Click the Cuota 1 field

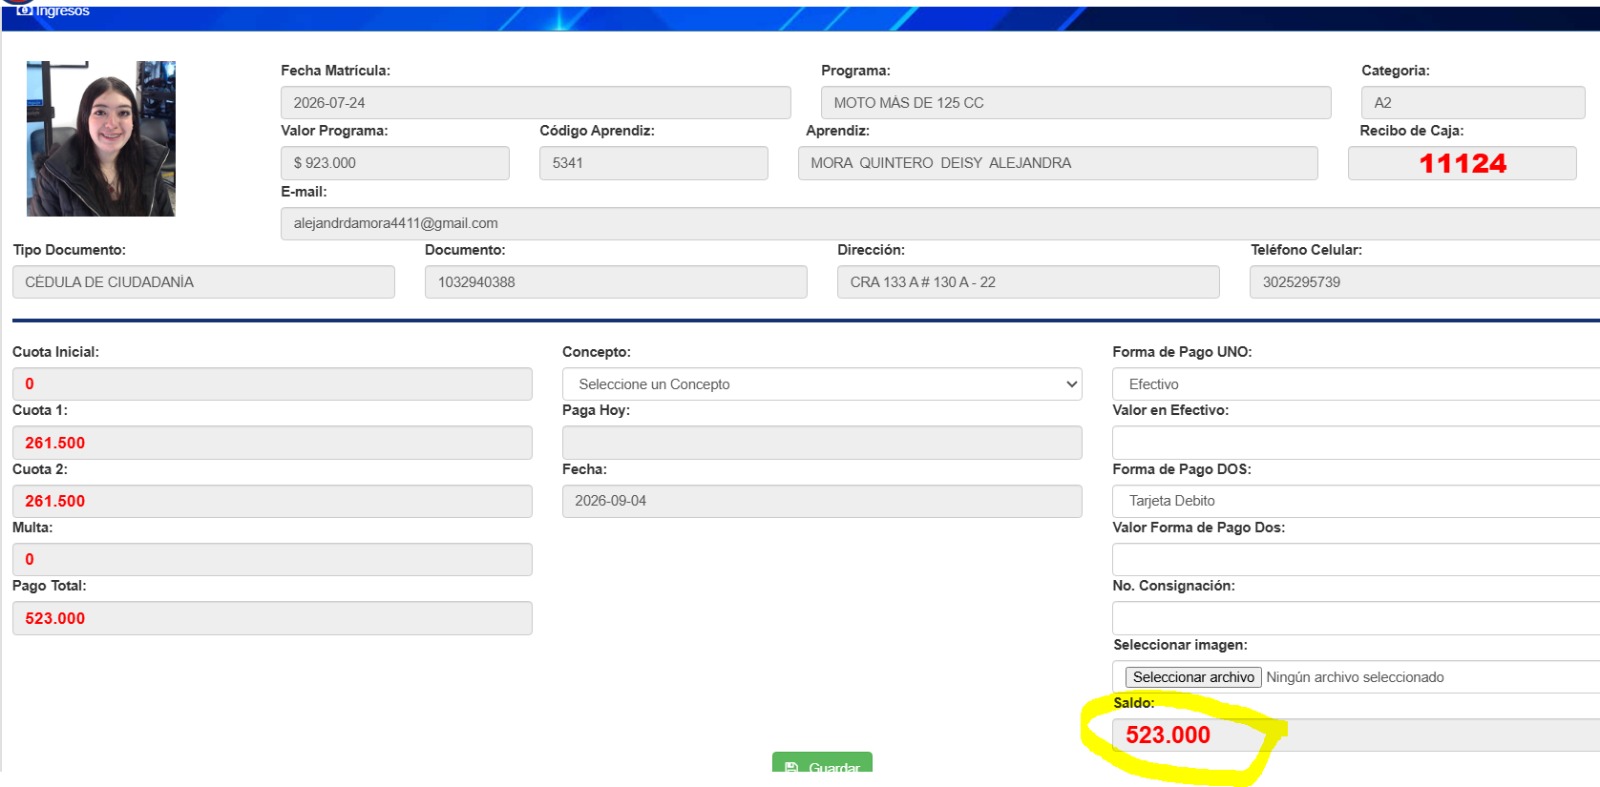pos(272,443)
